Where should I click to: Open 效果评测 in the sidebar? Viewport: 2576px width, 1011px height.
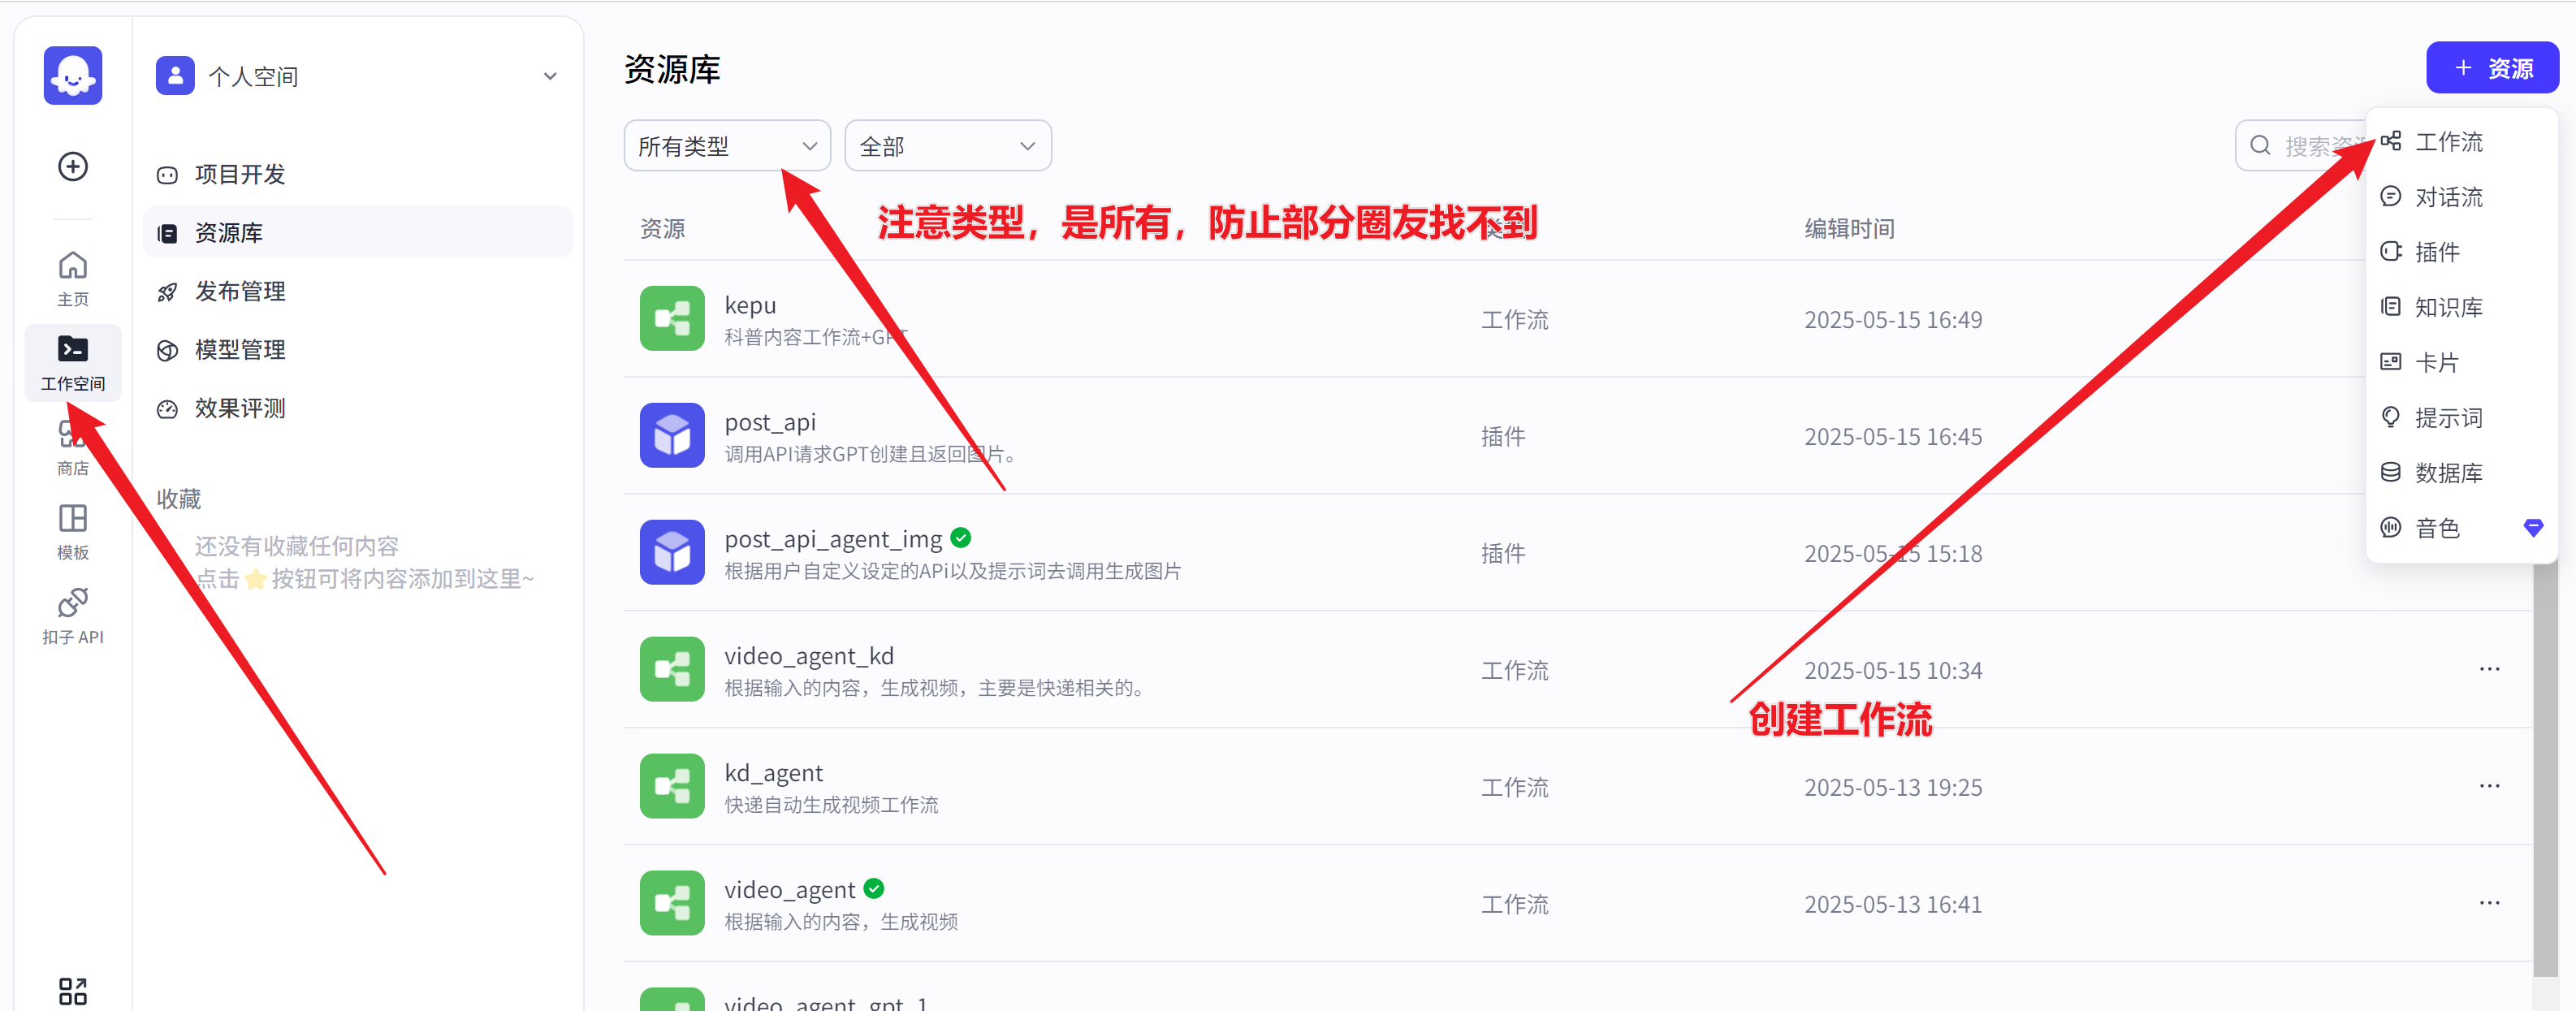pos(358,408)
